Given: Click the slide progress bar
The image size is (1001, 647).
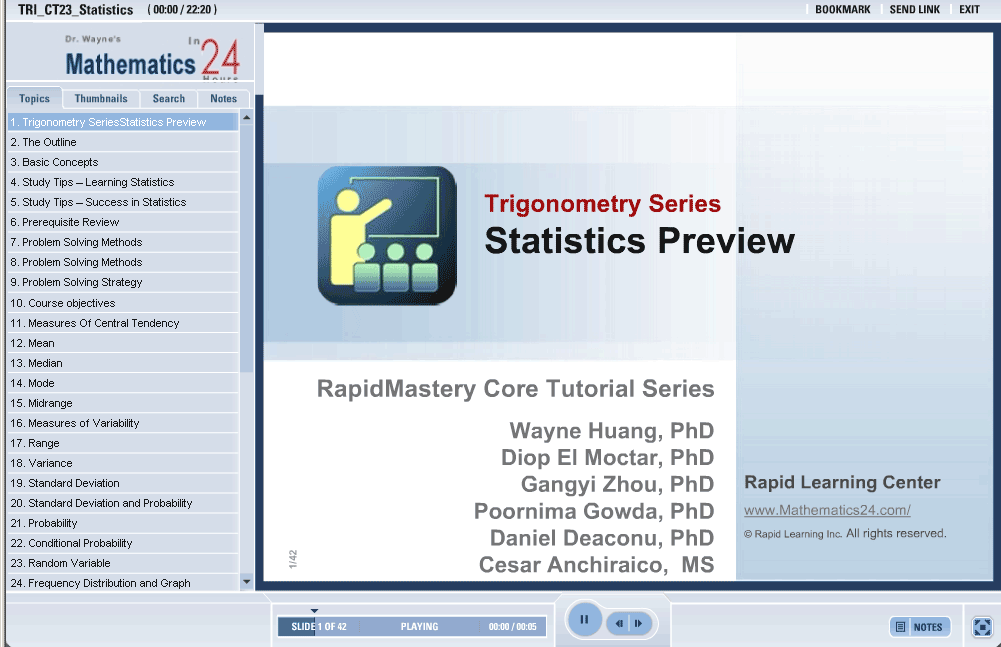Looking at the screenshot, I should 412,627.
